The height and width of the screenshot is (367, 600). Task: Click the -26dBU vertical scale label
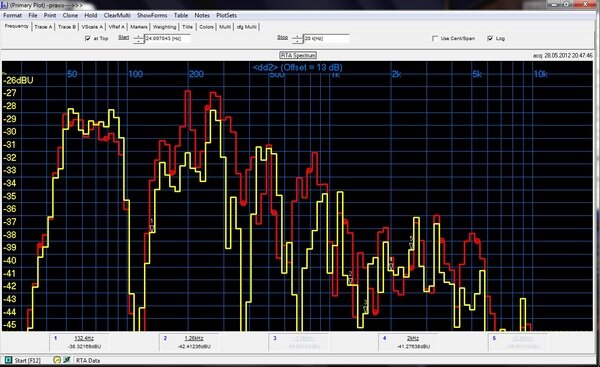[x=18, y=80]
